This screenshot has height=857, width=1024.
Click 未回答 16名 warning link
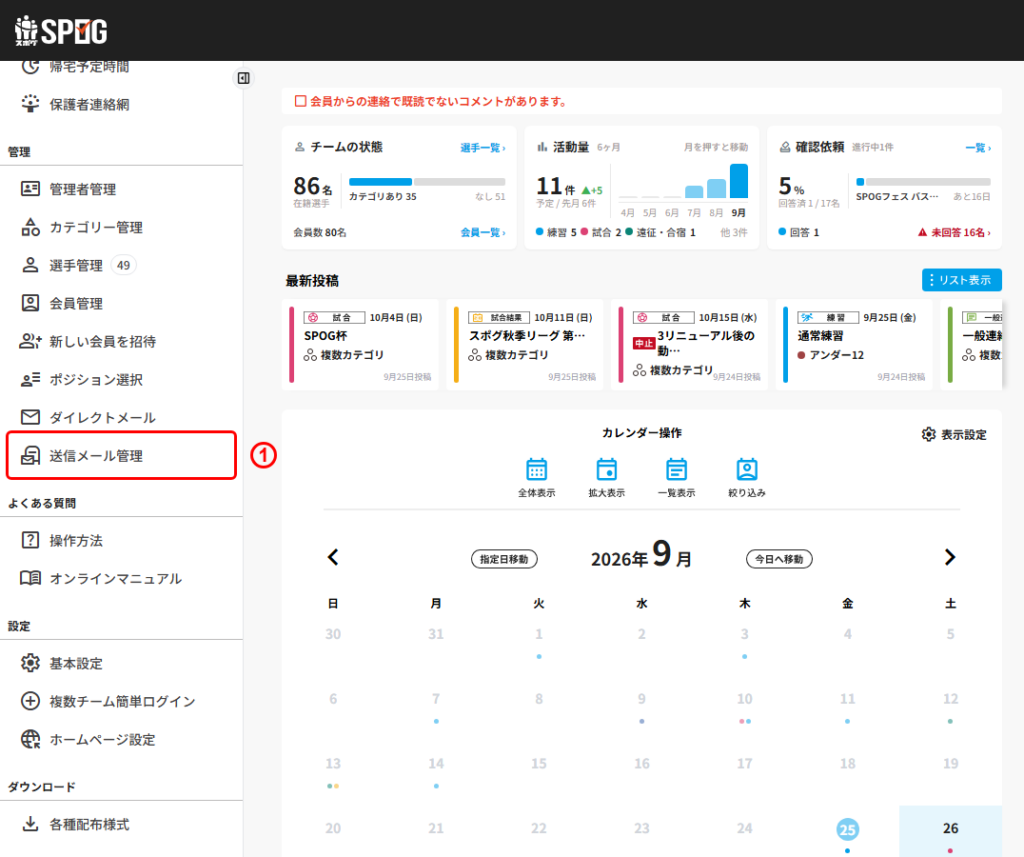click(x=954, y=233)
